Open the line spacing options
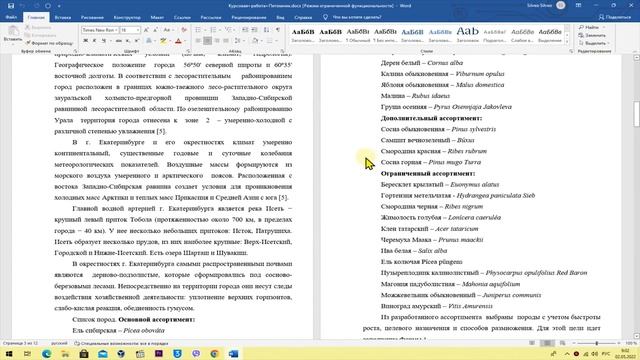 (x=238, y=41)
